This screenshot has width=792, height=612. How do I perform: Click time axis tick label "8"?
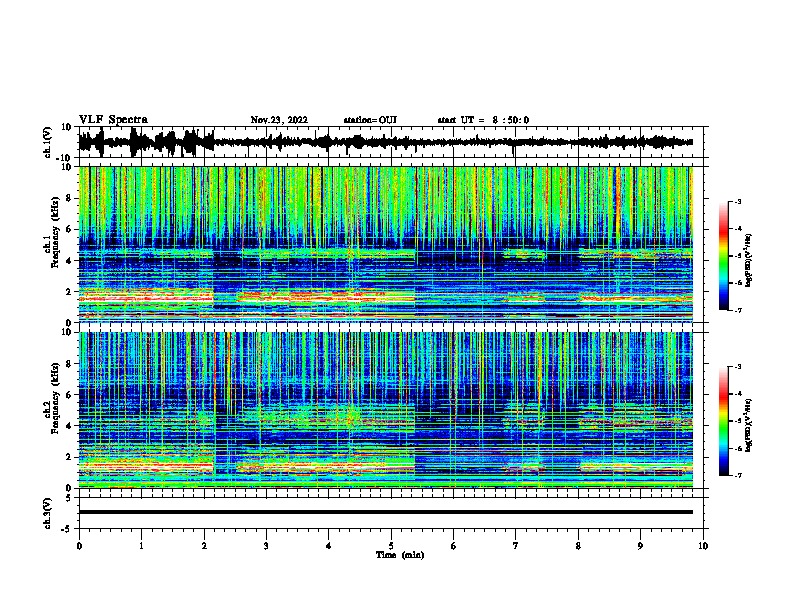[x=578, y=546]
